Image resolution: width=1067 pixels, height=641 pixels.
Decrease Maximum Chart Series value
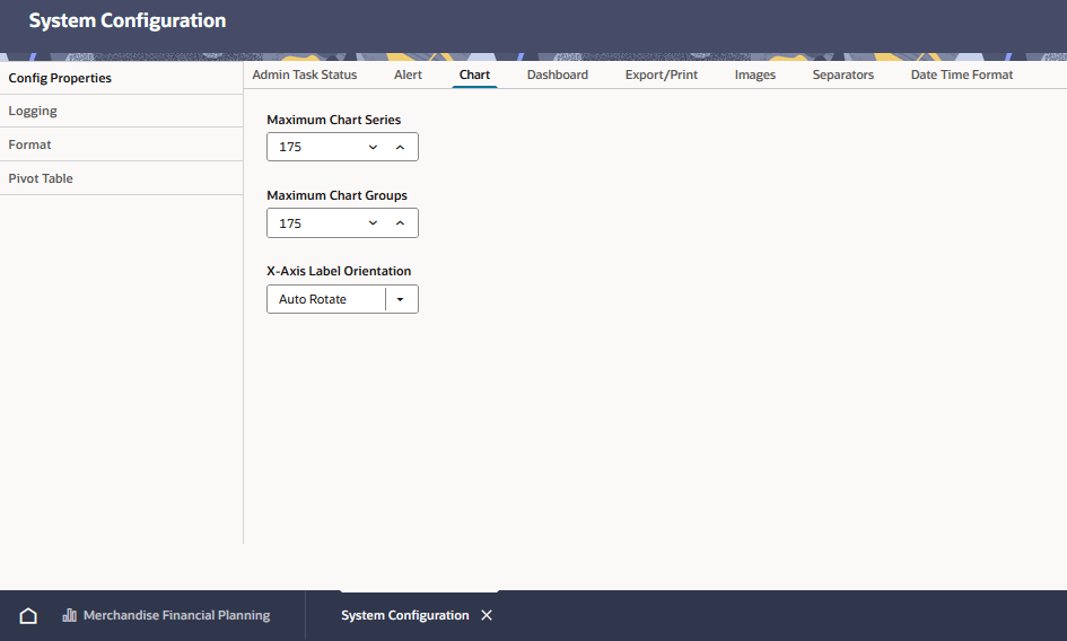pyautogui.click(x=373, y=147)
